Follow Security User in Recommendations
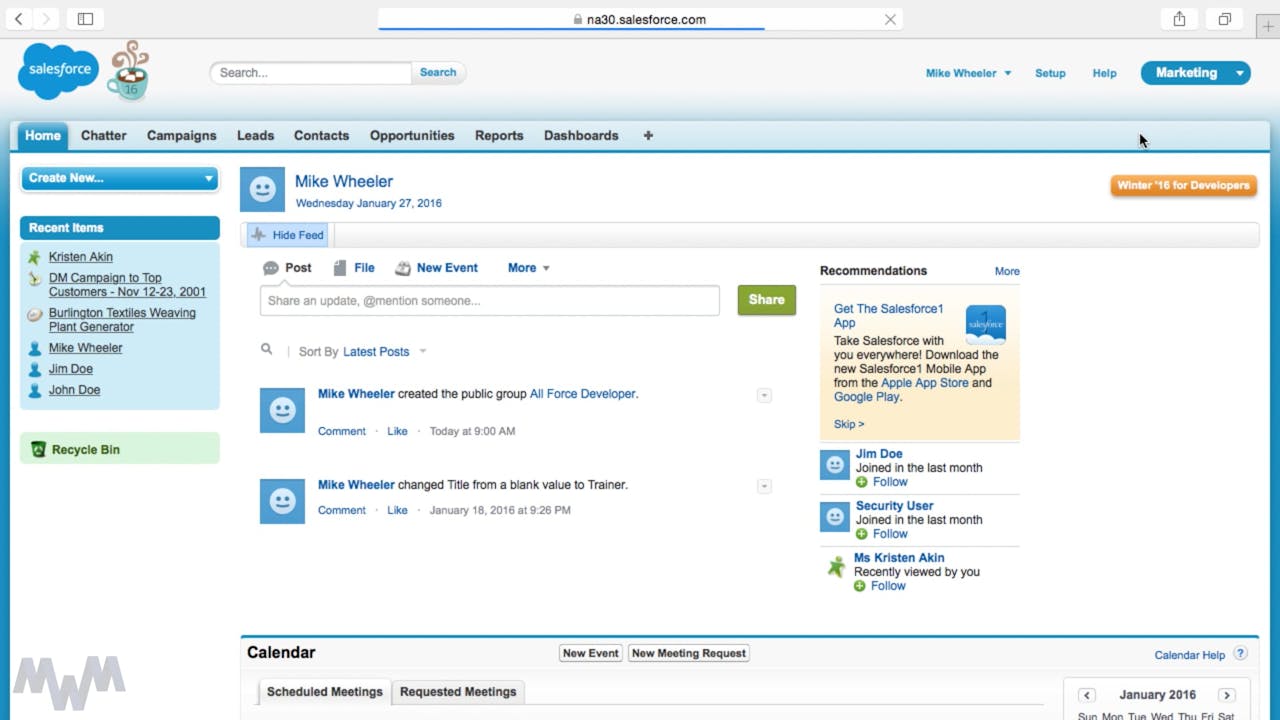1280x720 pixels. point(882,534)
